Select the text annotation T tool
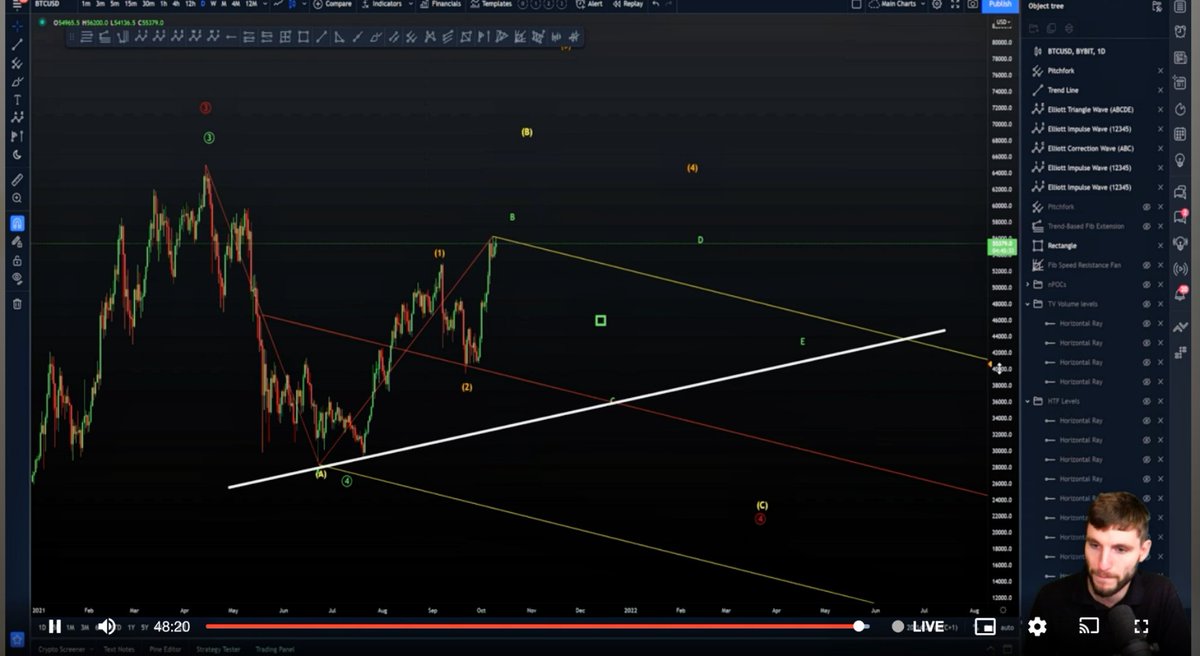Image resolution: width=1200 pixels, height=656 pixels. click(x=17, y=100)
